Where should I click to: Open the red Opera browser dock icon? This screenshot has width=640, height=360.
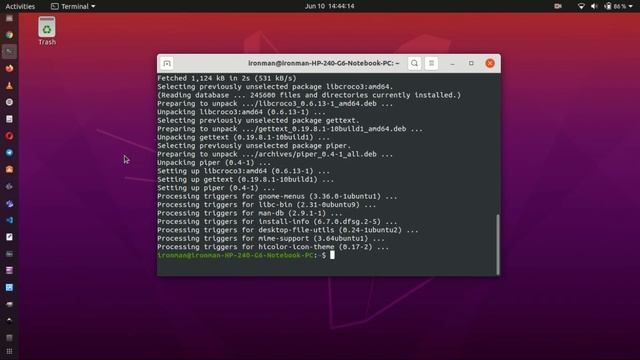tap(9, 136)
